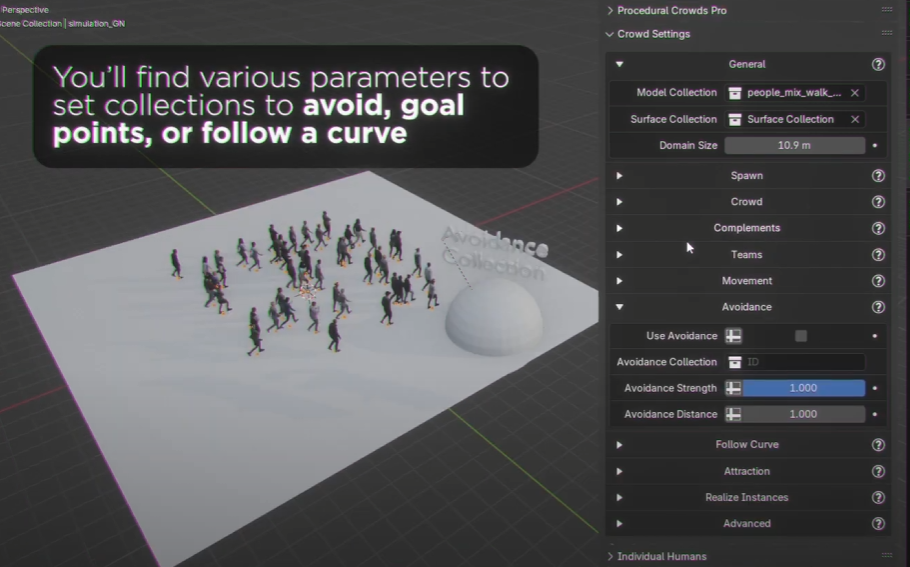
Task: Open the Individual Humans panel
Action: point(661,556)
